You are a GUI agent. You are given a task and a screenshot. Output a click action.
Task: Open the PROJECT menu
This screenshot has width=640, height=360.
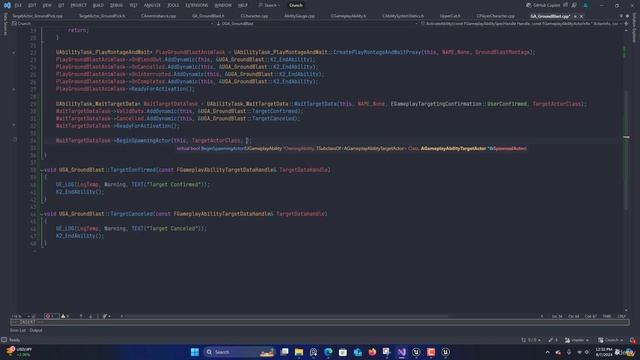78,5
